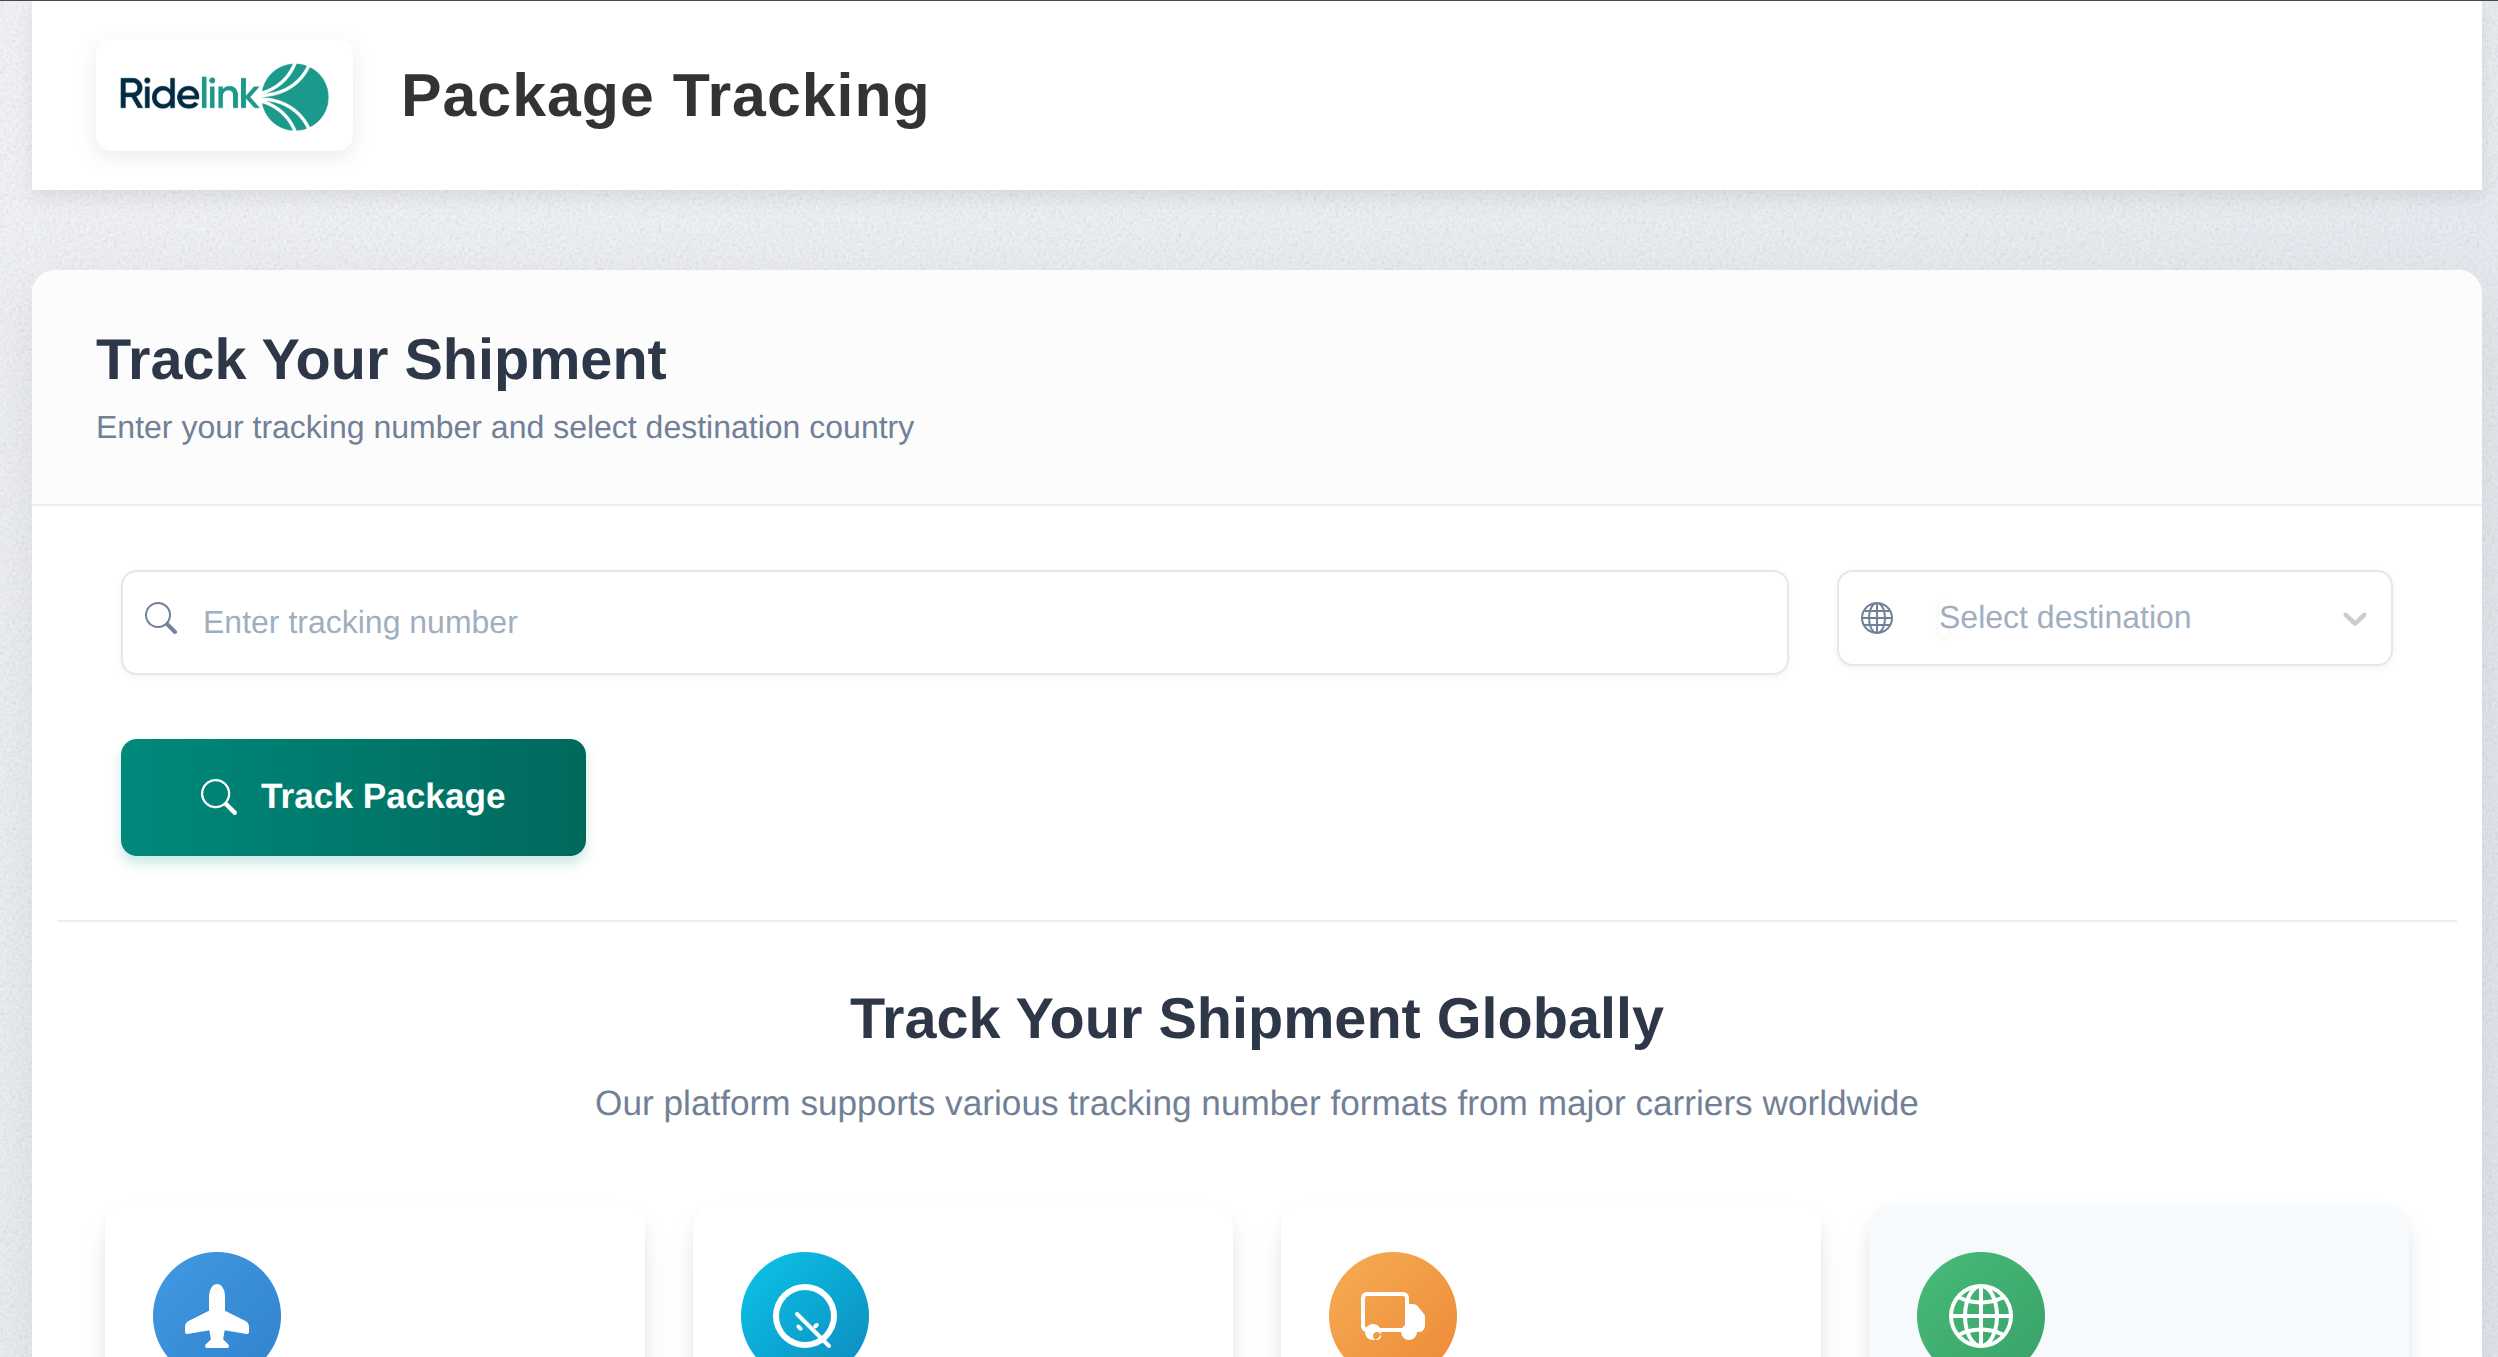Click the cyan magnifier icon on the second card
Viewport: 2498px width, 1357px height.
pos(804,1313)
